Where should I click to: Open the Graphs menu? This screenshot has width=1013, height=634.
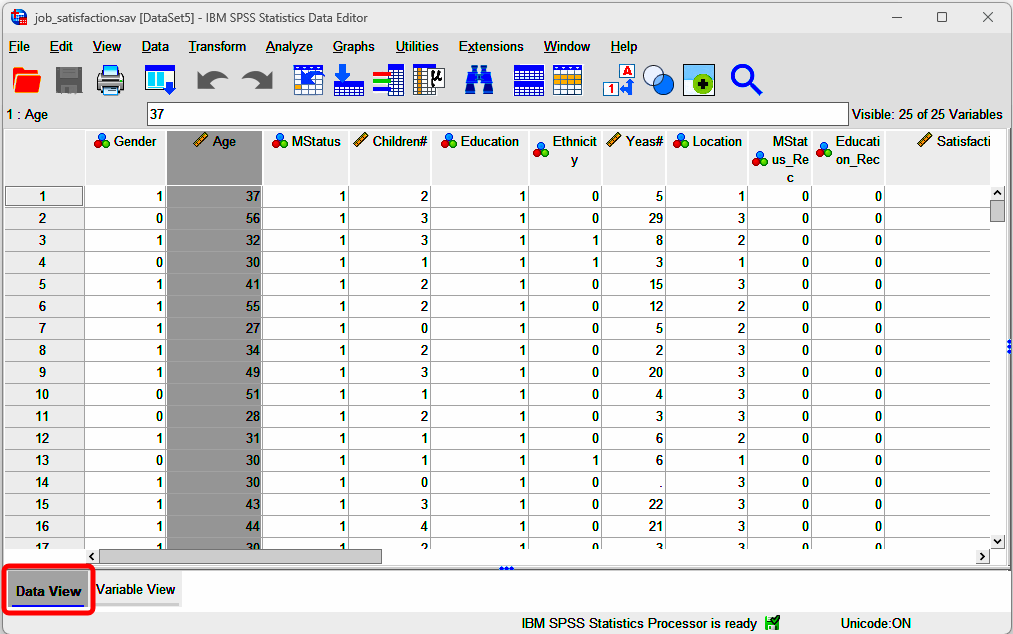click(x=353, y=46)
